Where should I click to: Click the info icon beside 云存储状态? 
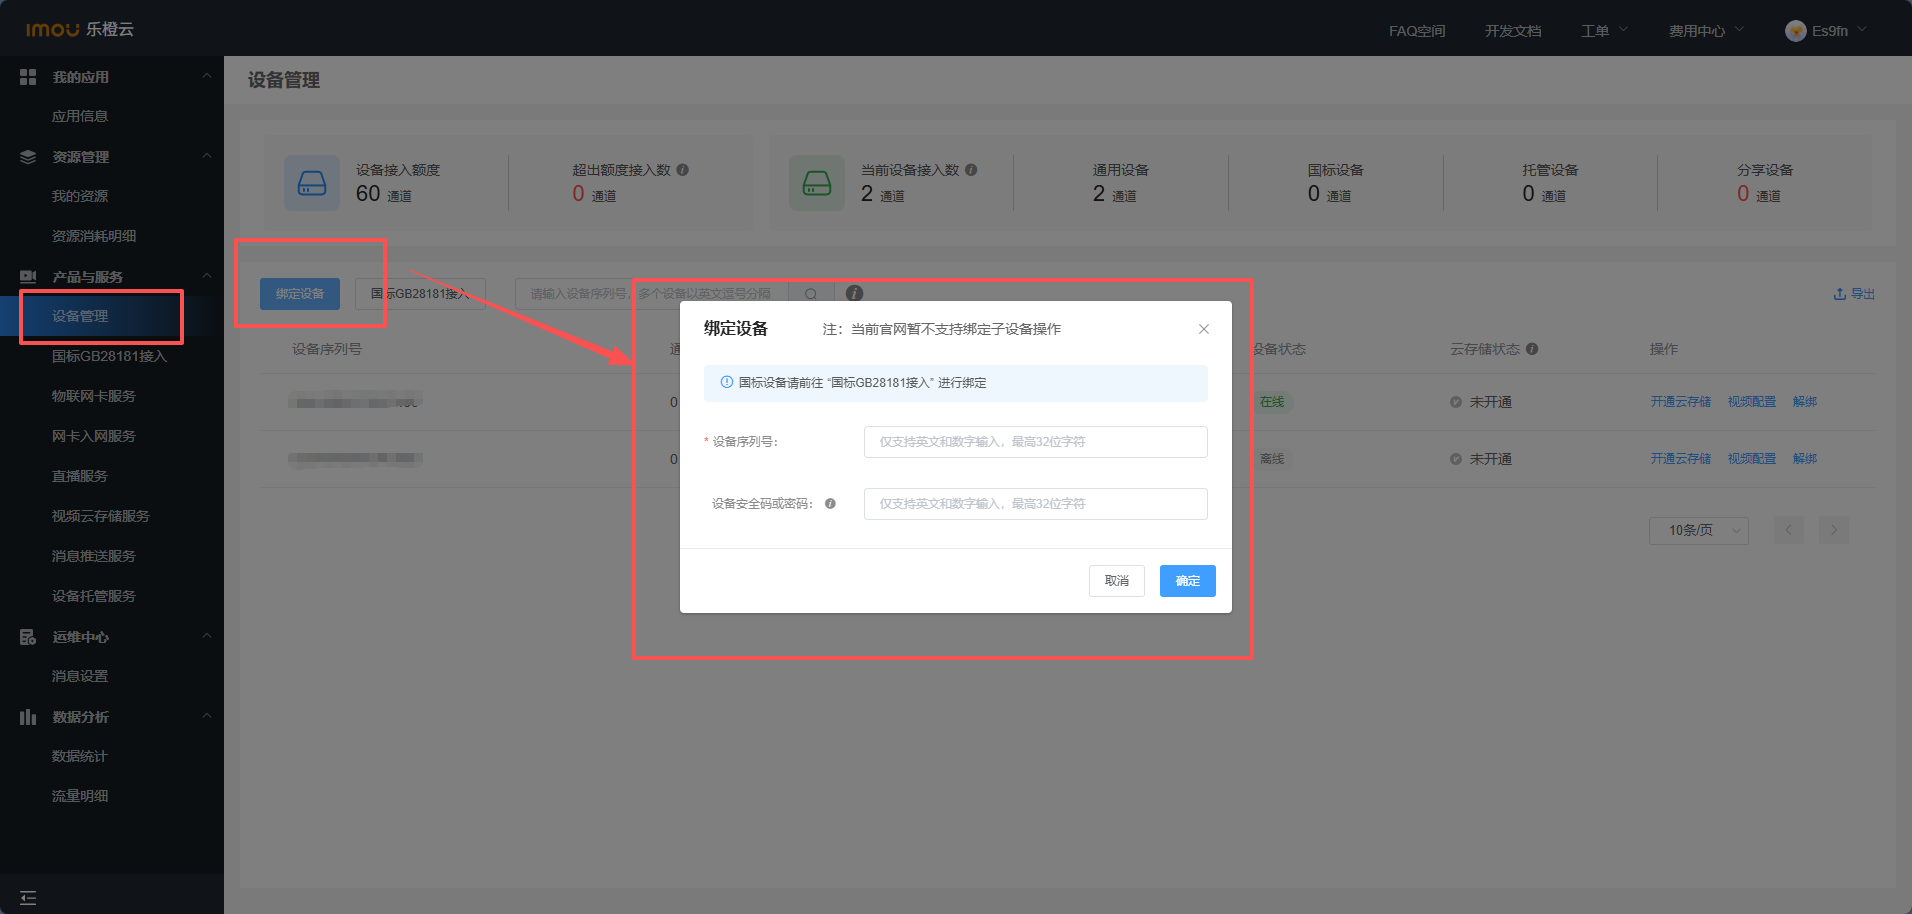pos(1532,349)
